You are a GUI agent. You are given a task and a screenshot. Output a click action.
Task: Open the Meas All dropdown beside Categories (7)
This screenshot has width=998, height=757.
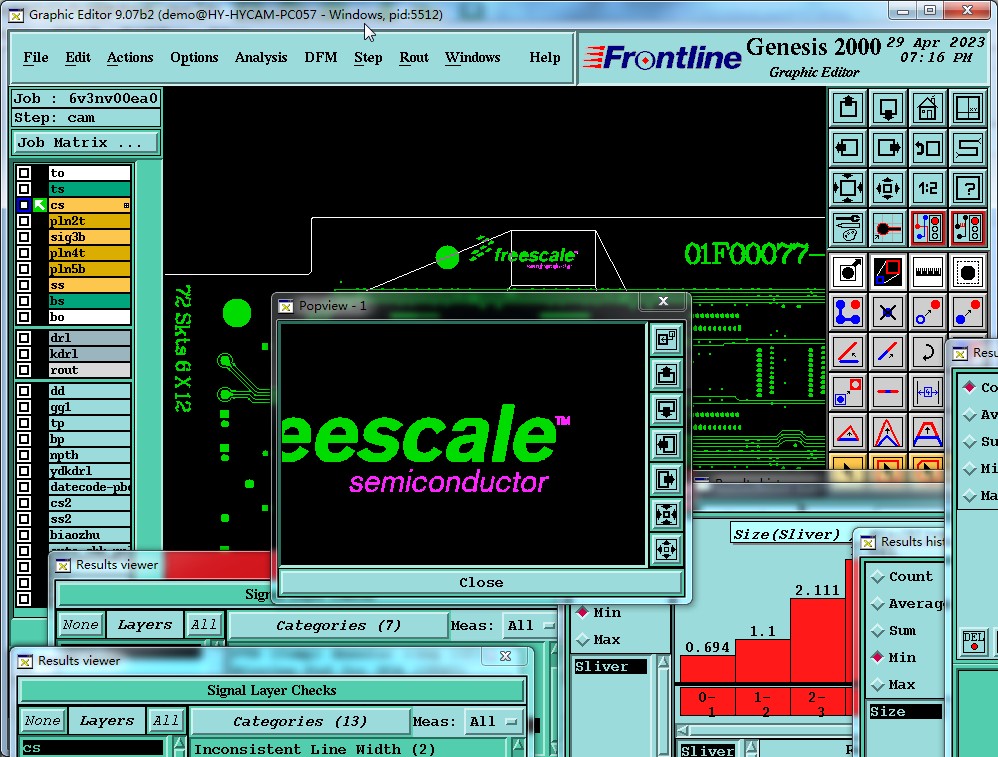530,626
